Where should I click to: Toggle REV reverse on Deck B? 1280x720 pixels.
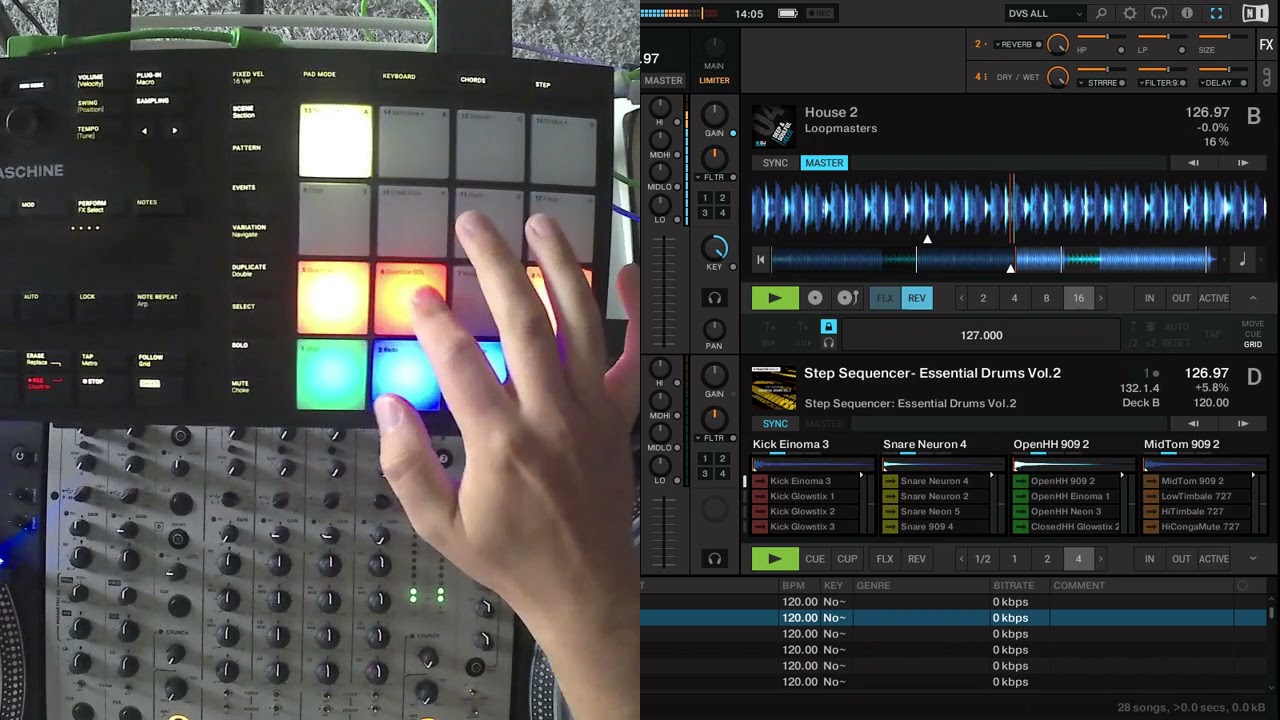pyautogui.click(x=916, y=298)
